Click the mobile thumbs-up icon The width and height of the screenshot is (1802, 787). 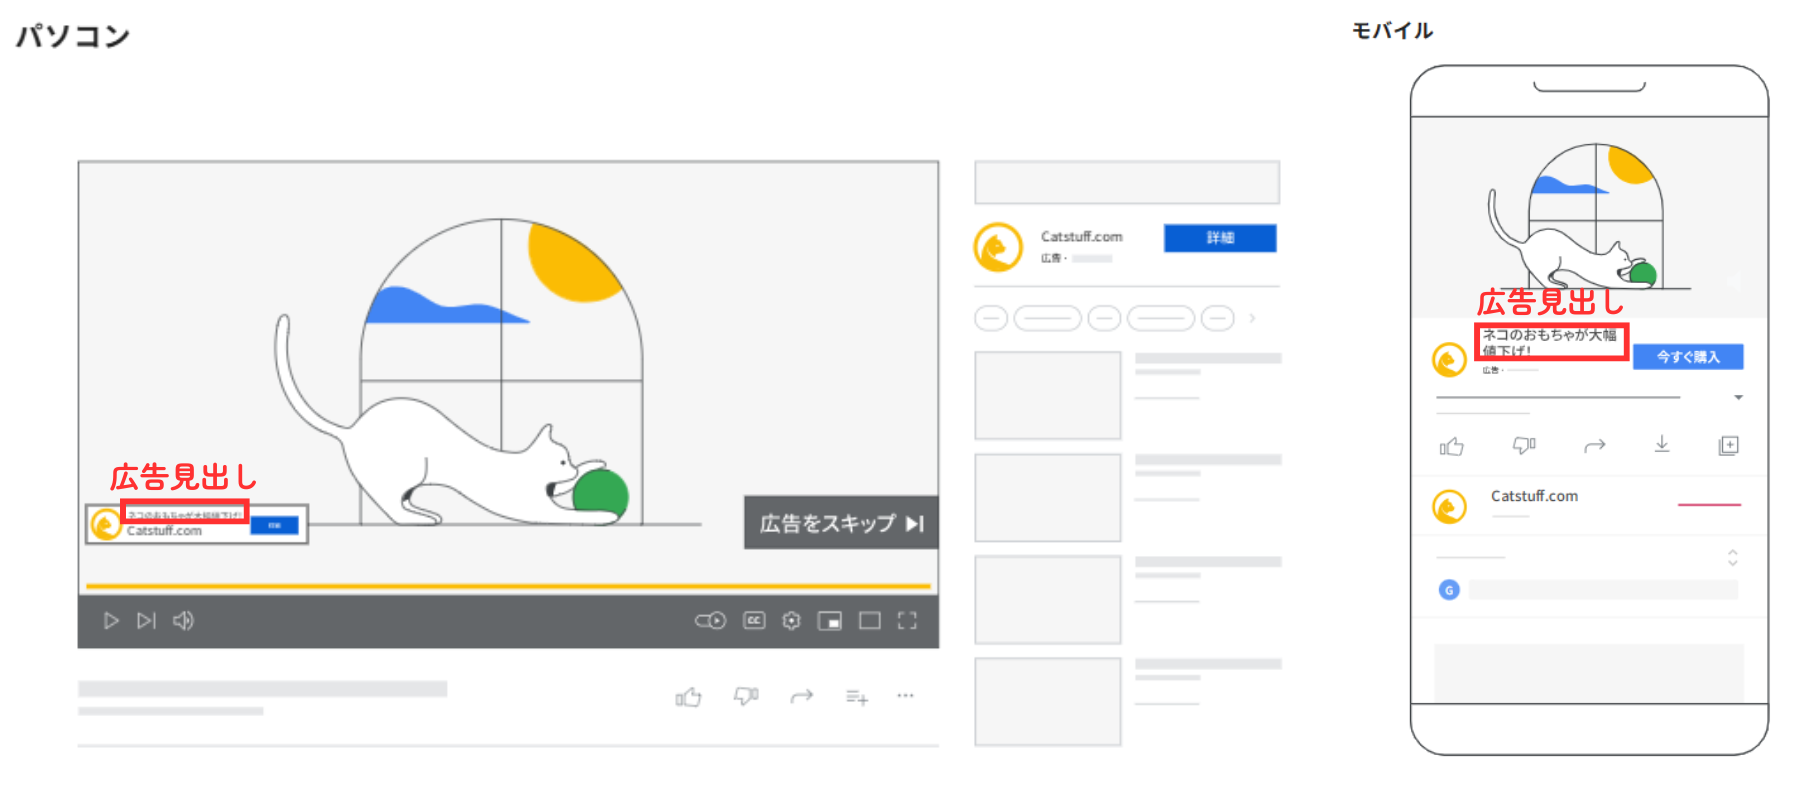coord(1451,446)
